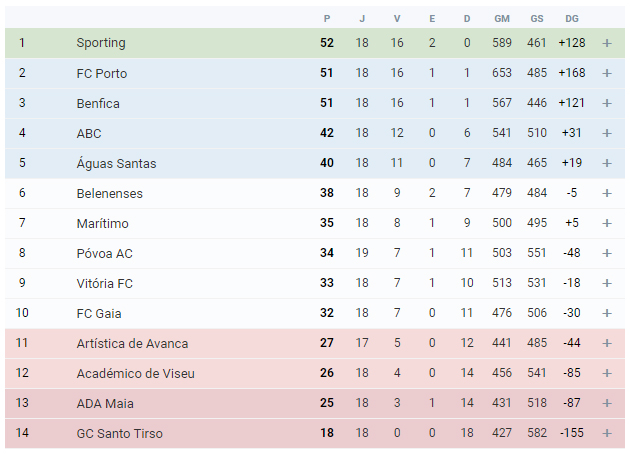The image size is (630, 454).
Task: Expand Águas Santas row with plus
Action: 607,163
